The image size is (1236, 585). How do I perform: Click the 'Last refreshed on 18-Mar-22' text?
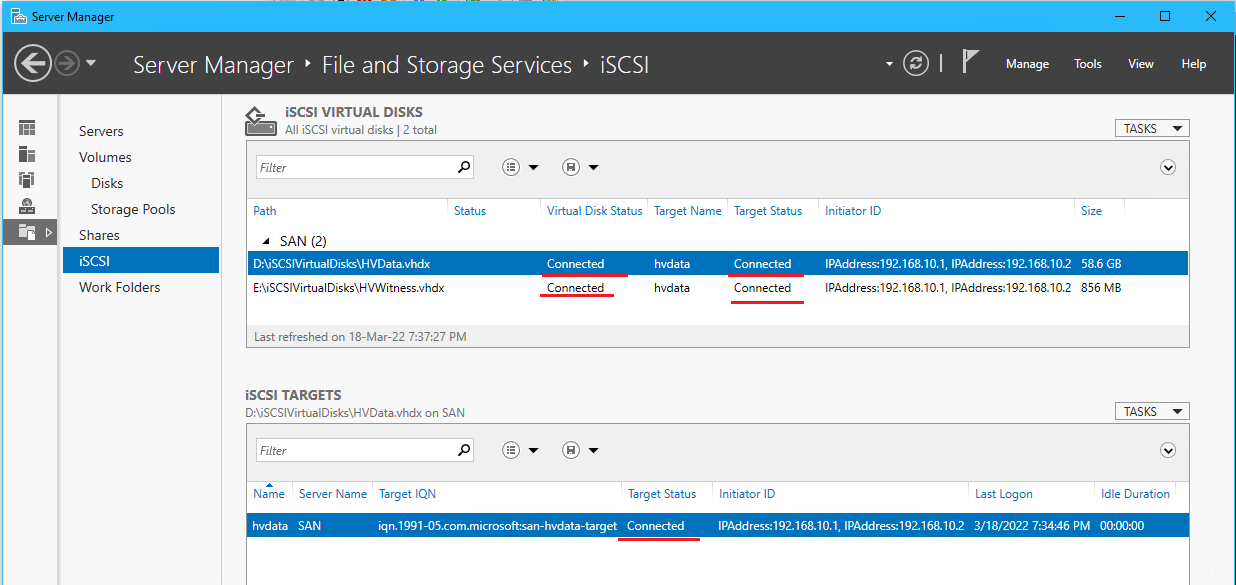pos(360,337)
